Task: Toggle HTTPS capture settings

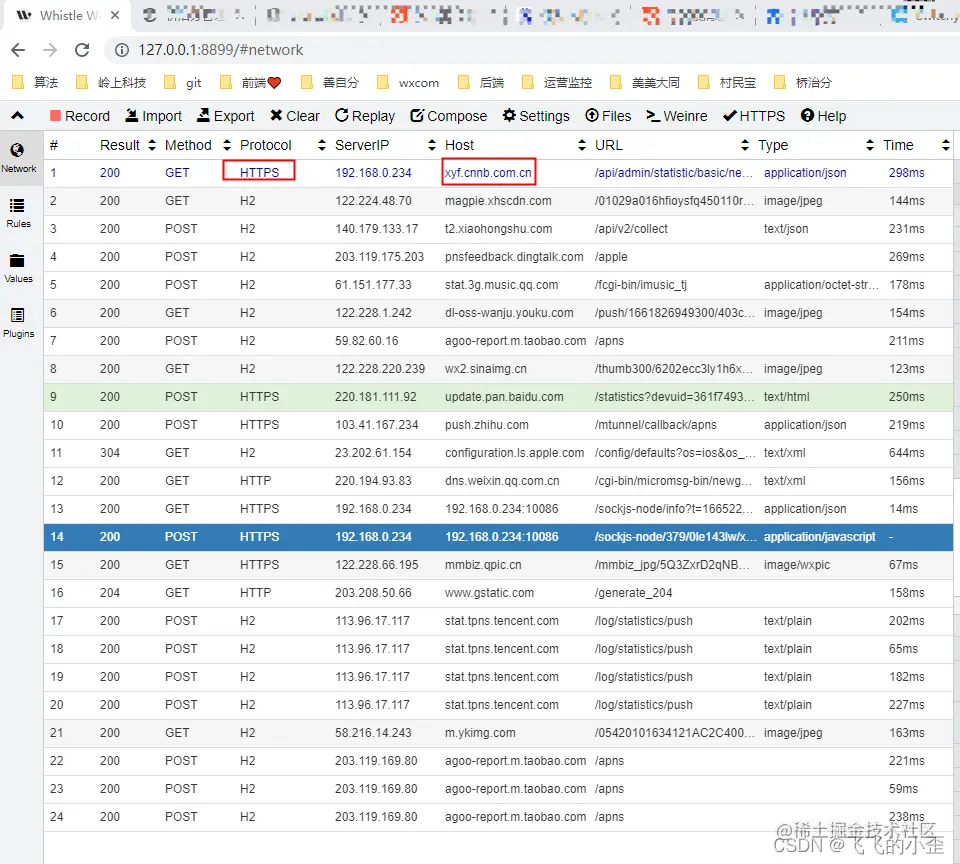Action: point(754,116)
